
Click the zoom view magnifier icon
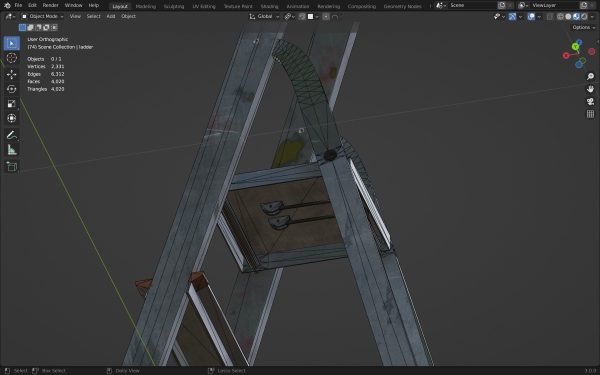tap(590, 77)
